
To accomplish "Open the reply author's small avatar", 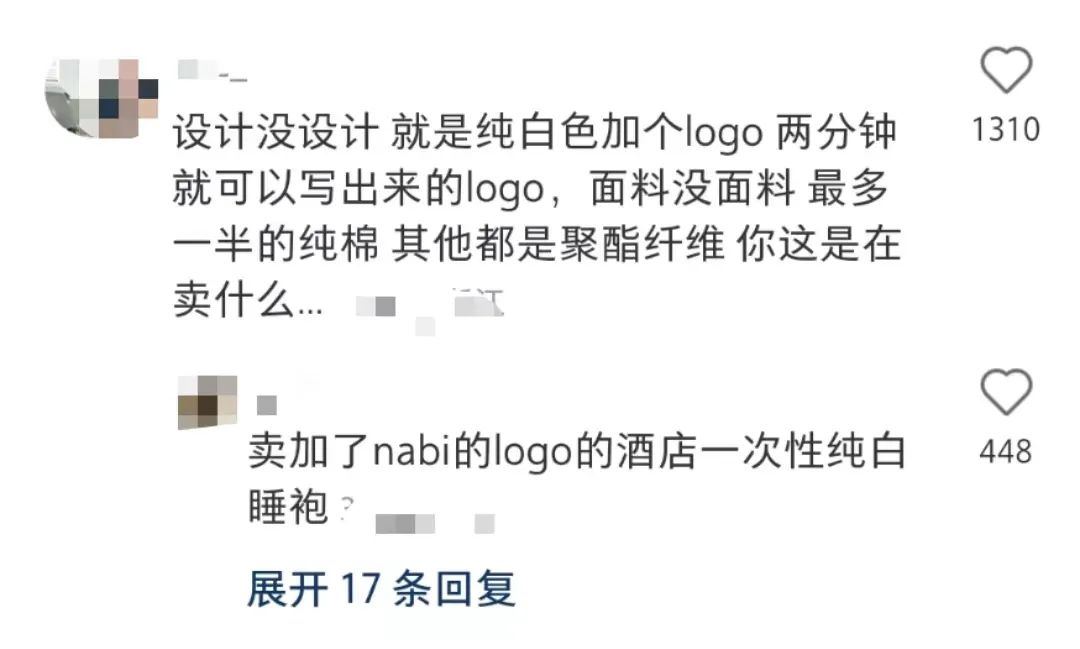I will (x=207, y=402).
